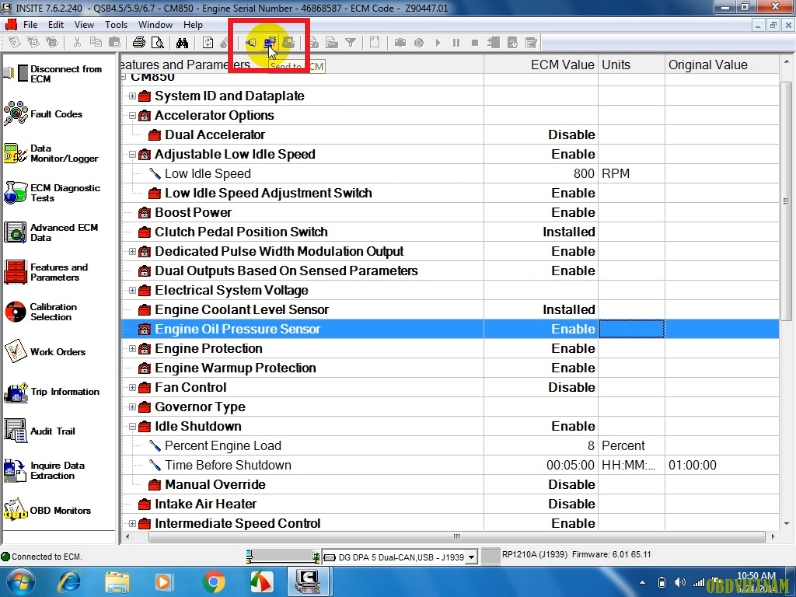Open the File menu
796x597 pixels.
30,24
